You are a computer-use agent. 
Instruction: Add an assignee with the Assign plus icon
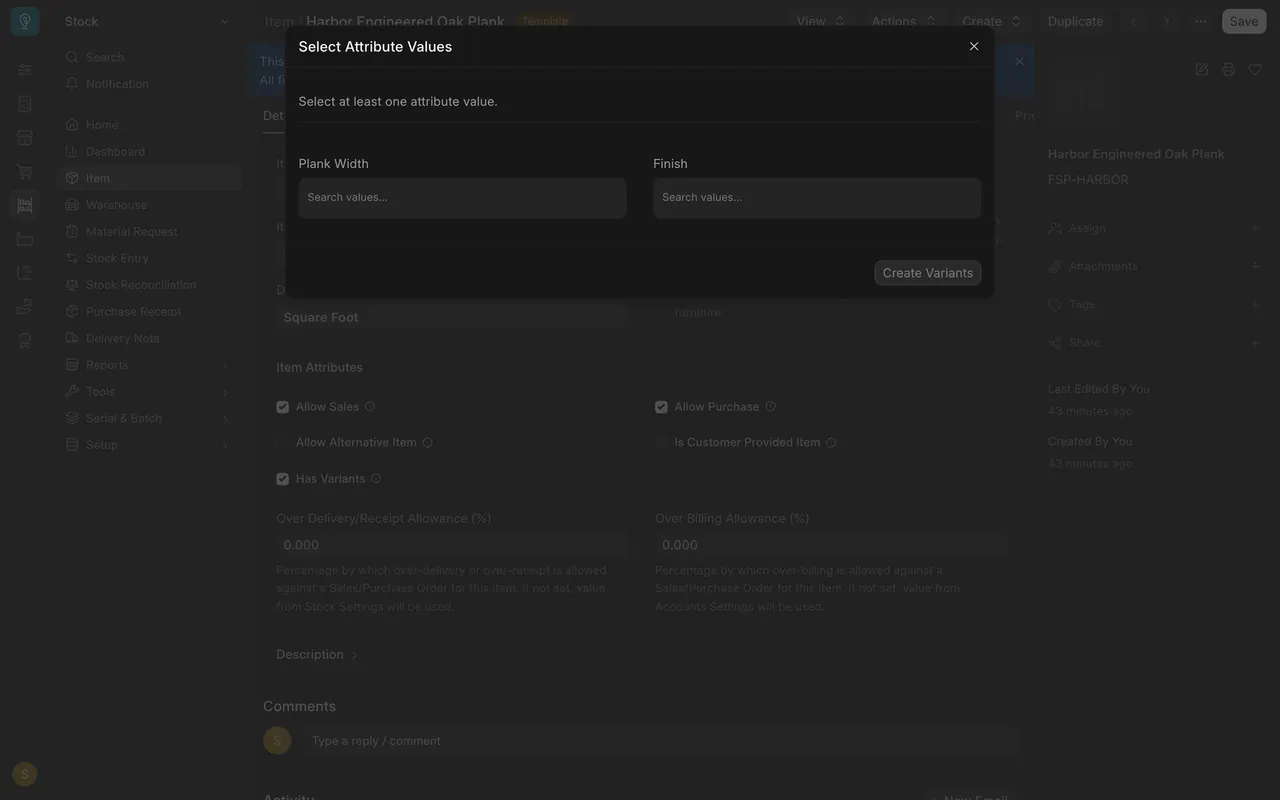tap(1255, 228)
